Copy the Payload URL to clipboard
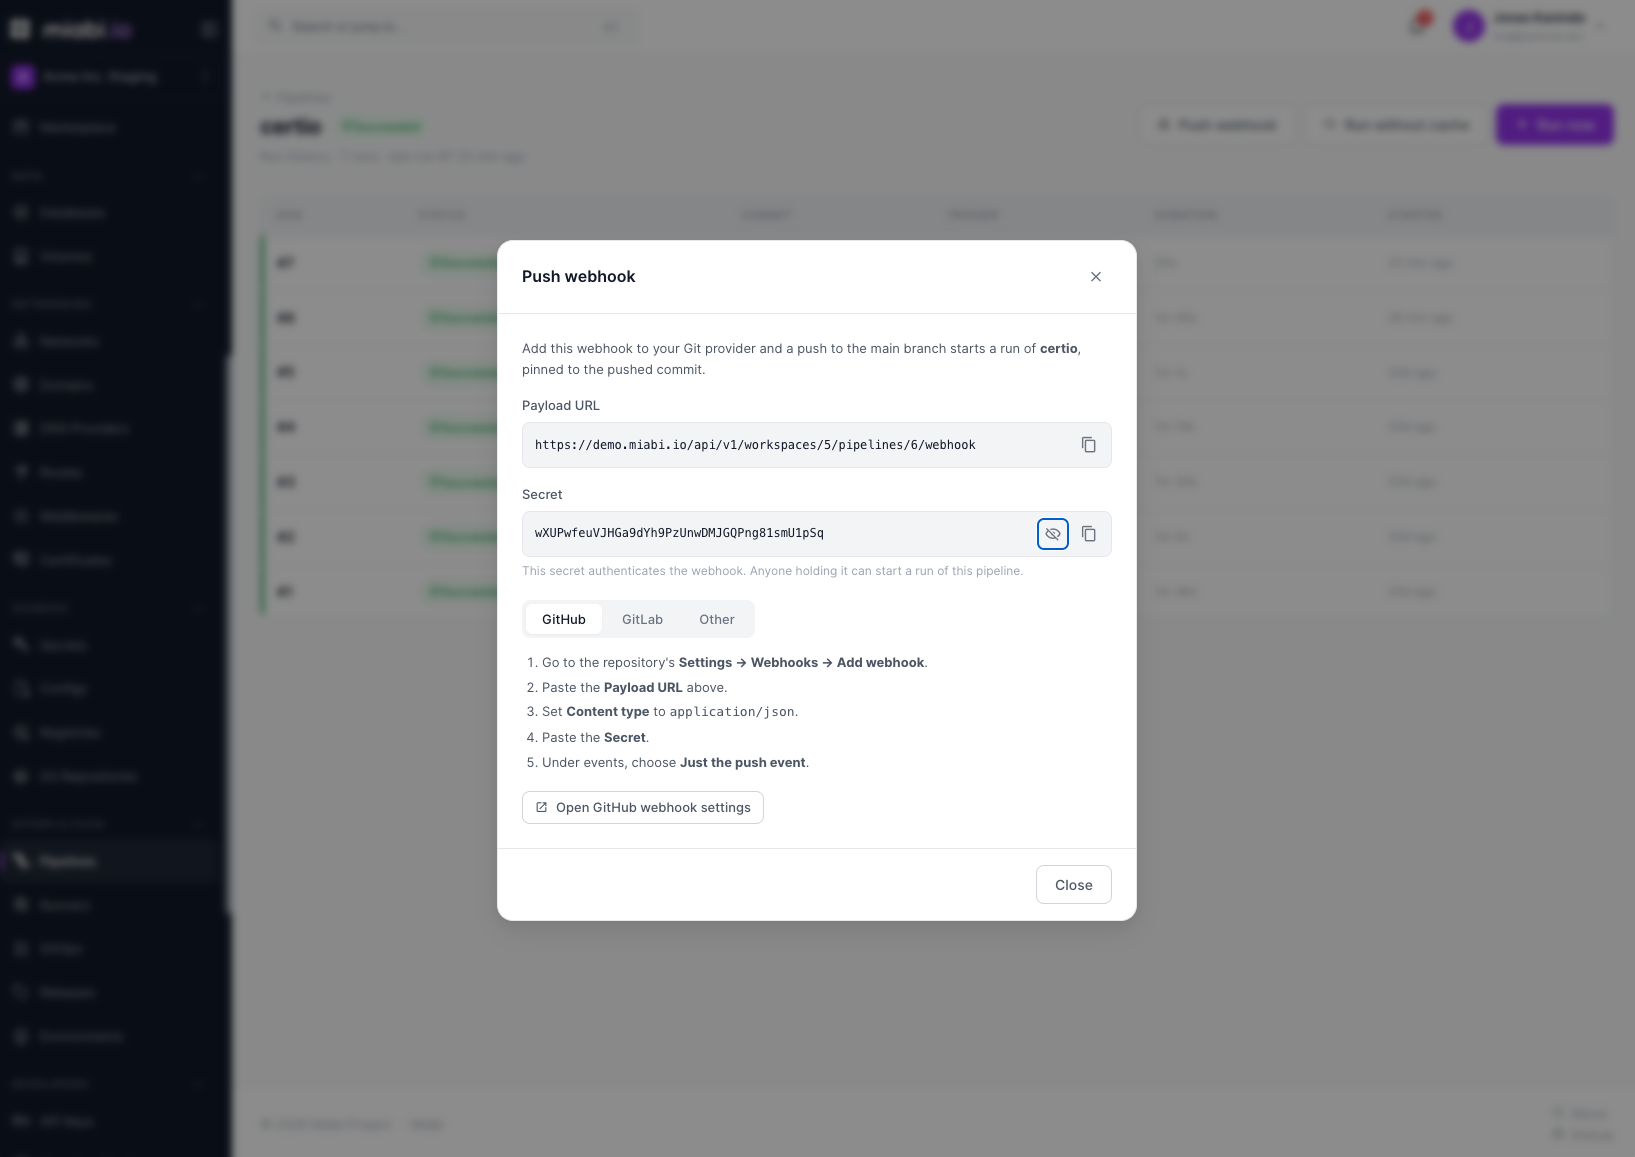Image resolution: width=1635 pixels, height=1157 pixels. 1088,445
